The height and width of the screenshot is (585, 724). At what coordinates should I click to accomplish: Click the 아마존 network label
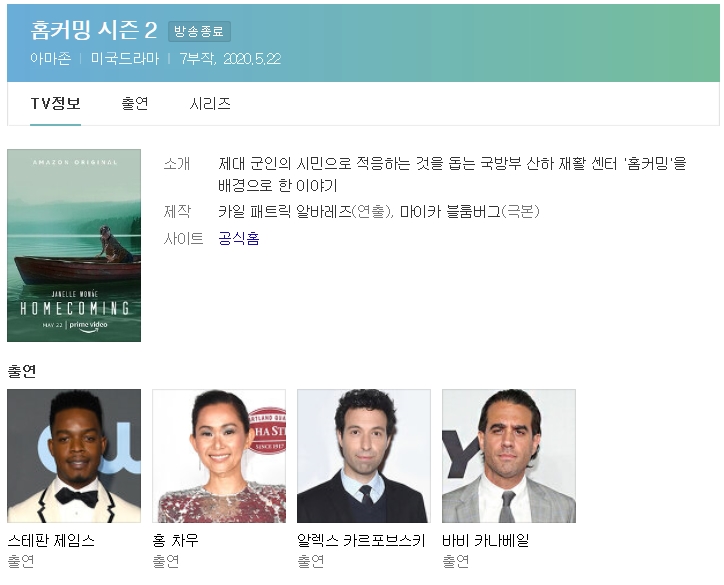pos(51,59)
